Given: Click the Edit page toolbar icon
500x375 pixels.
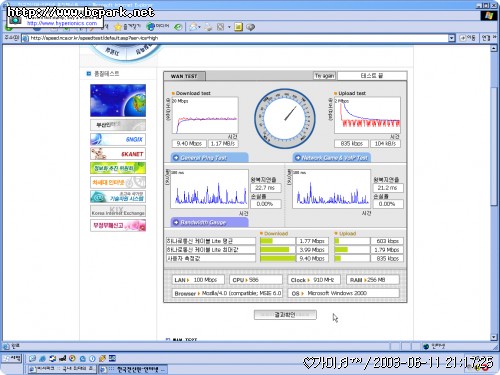Looking at the screenshot, I should tap(220, 27).
